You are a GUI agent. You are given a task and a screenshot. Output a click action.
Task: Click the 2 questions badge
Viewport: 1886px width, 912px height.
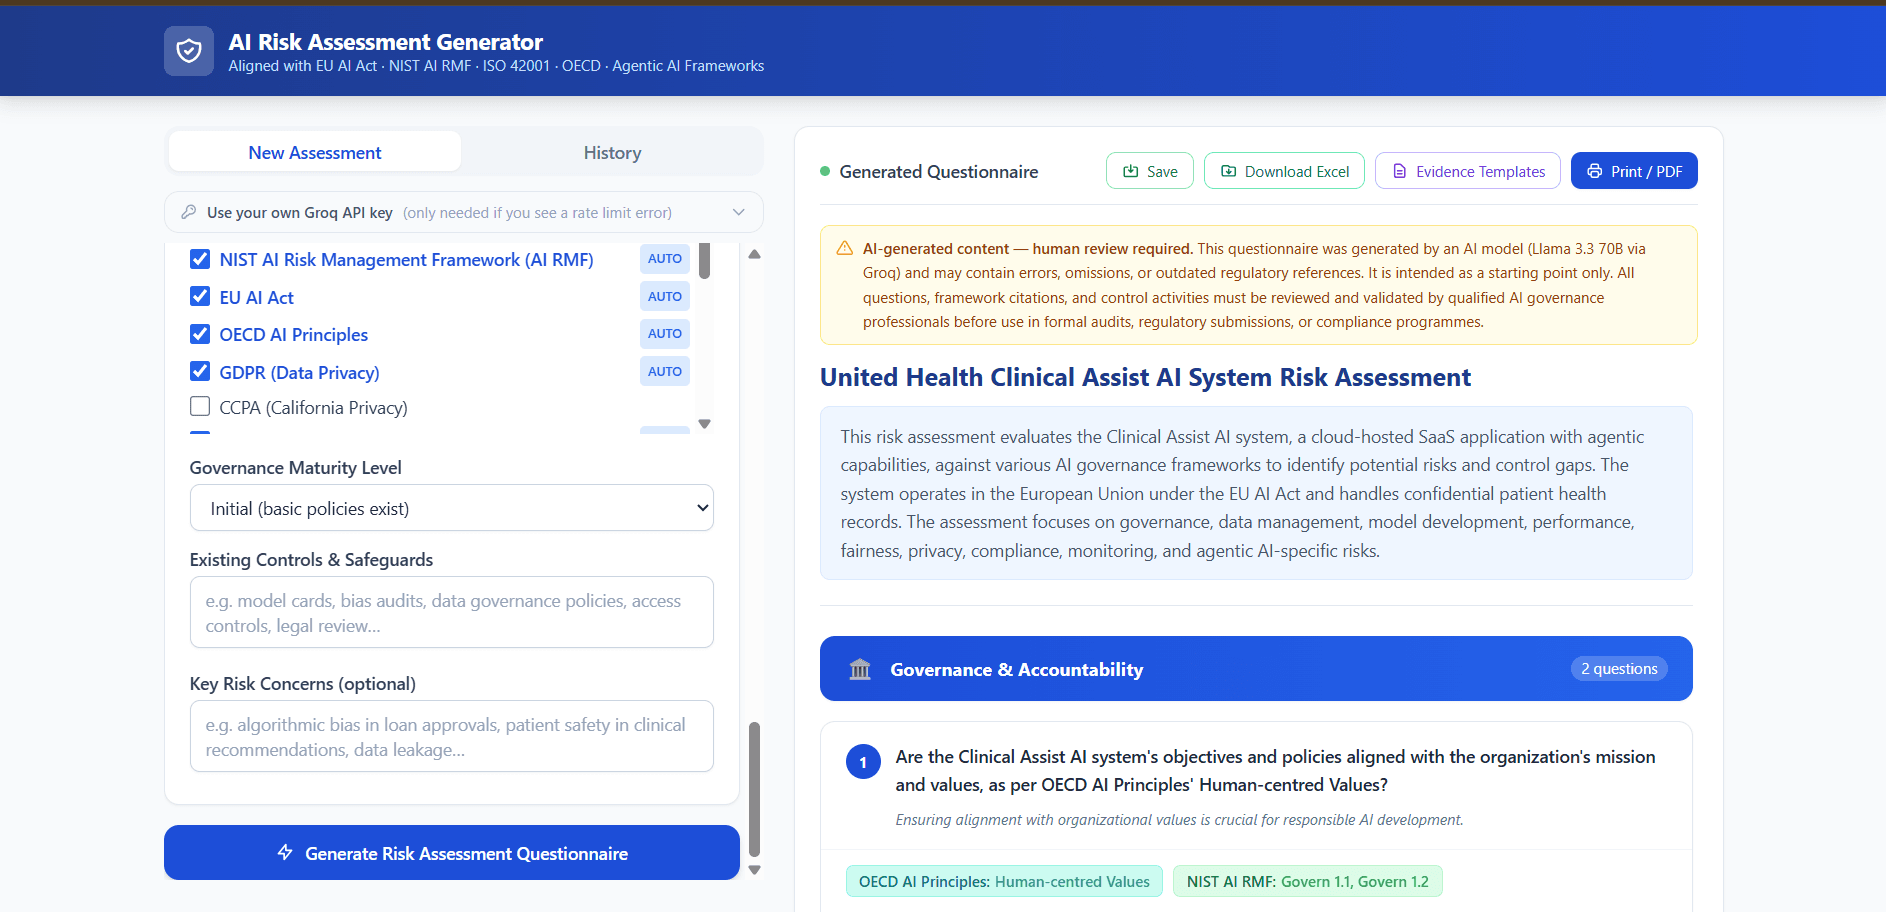1619,669
